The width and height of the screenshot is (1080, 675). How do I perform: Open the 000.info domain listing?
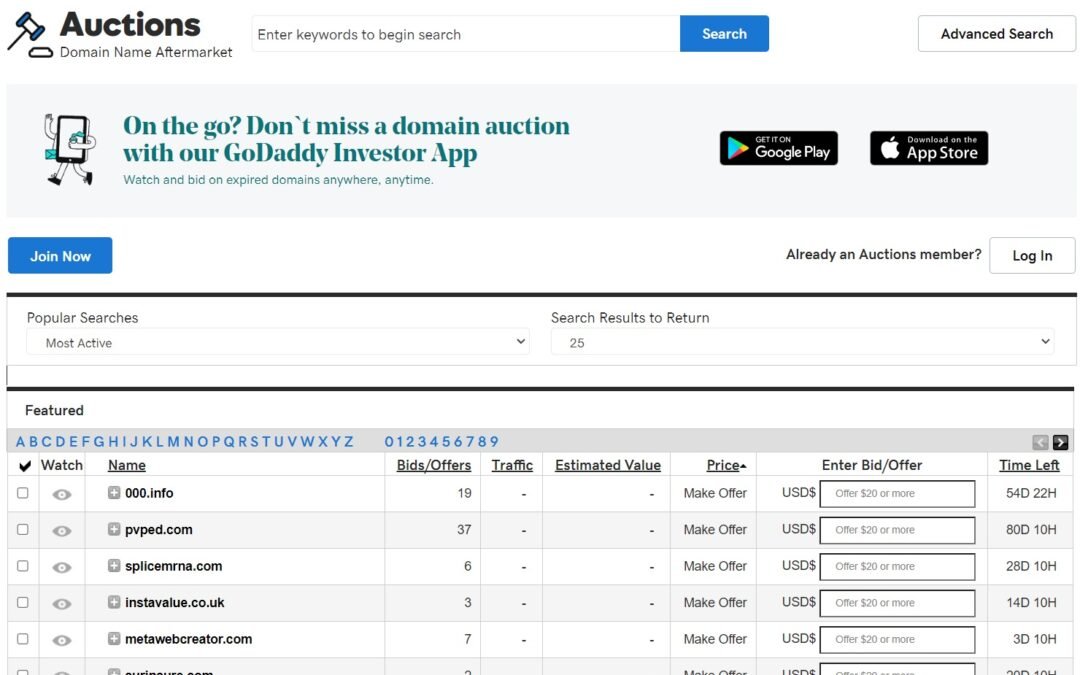[149, 493]
